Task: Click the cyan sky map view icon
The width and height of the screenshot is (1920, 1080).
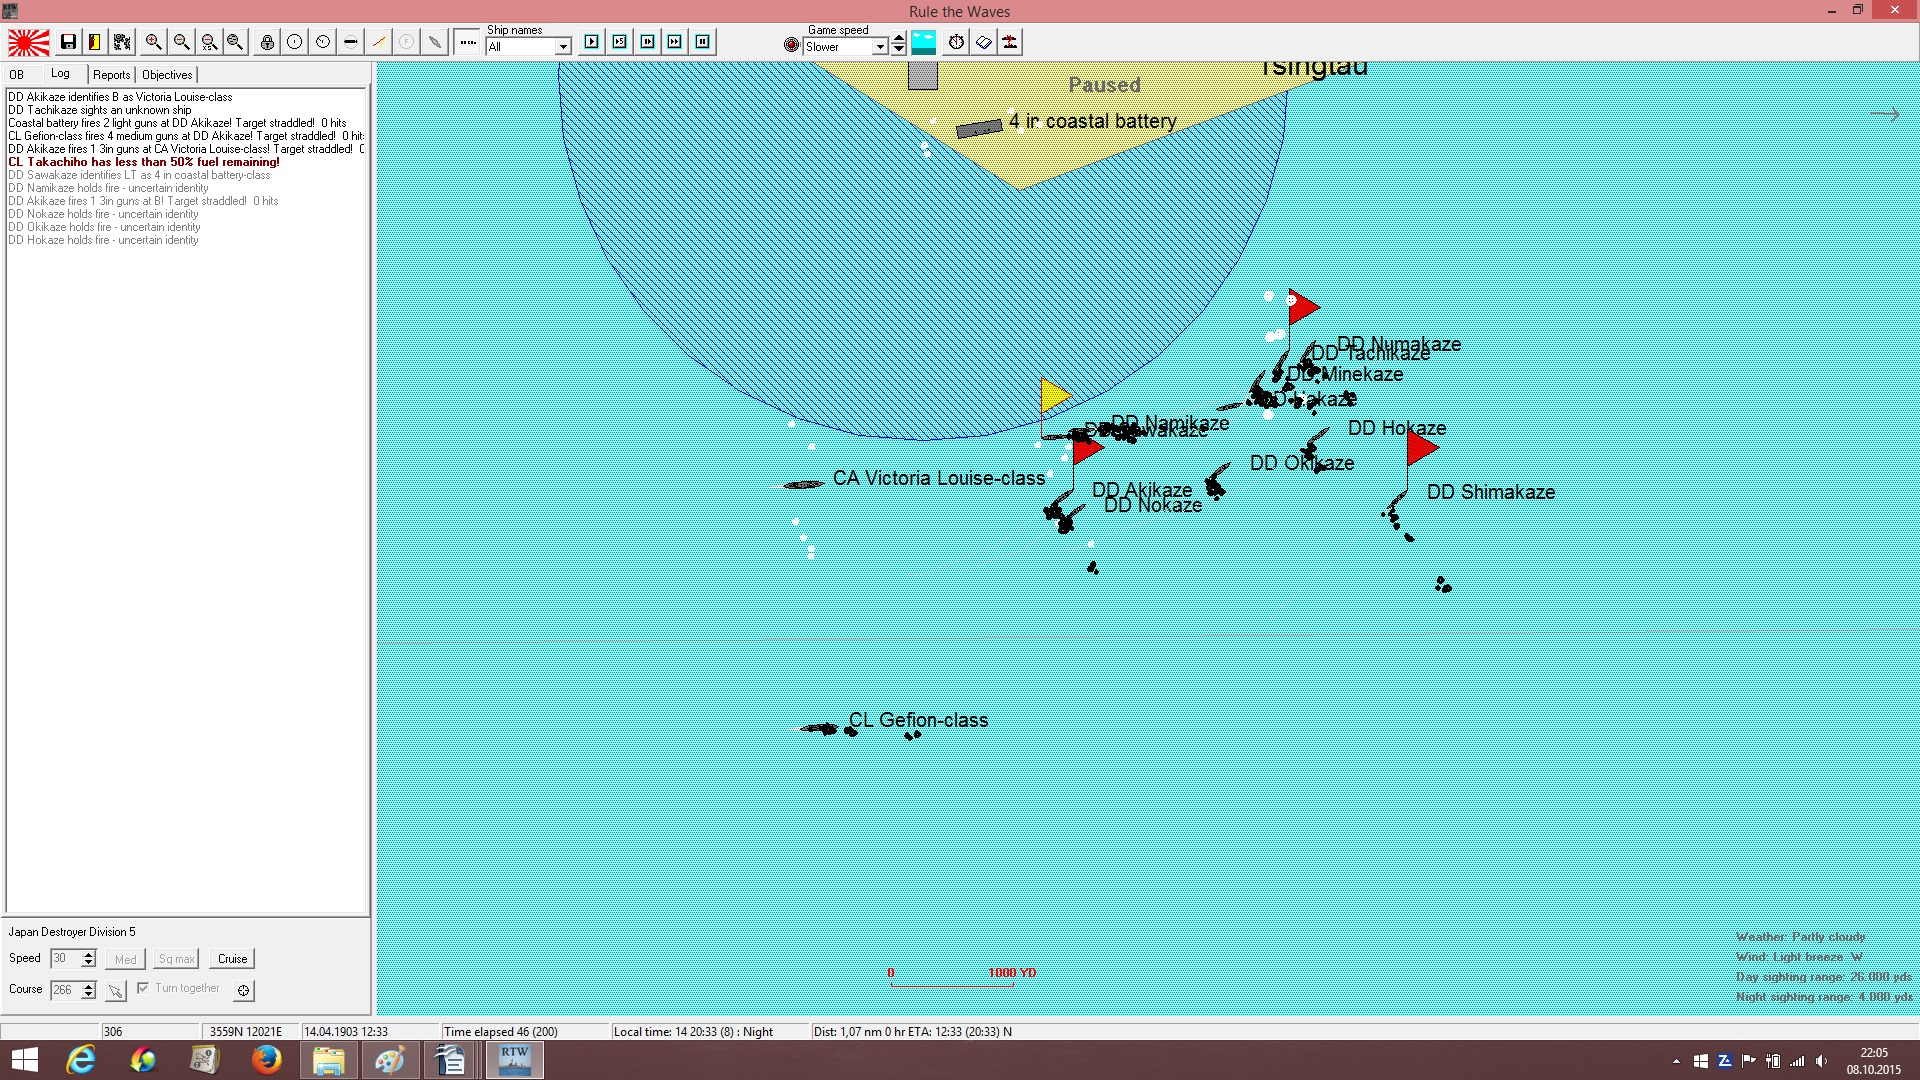Action: (924, 42)
